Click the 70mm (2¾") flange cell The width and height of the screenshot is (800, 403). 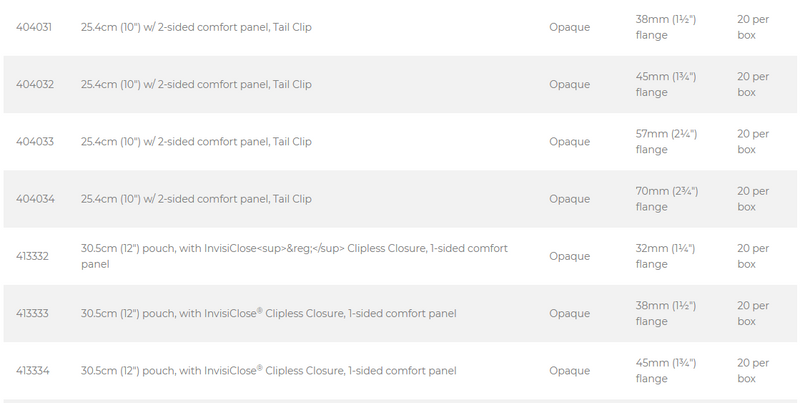coord(666,199)
